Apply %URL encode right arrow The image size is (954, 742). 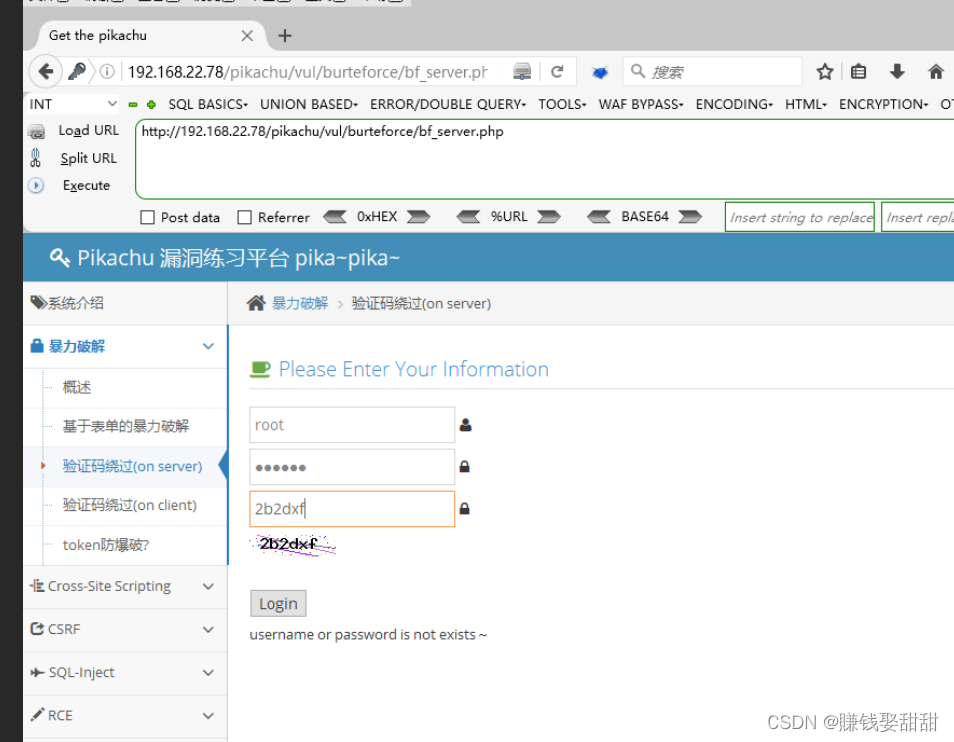(549, 217)
